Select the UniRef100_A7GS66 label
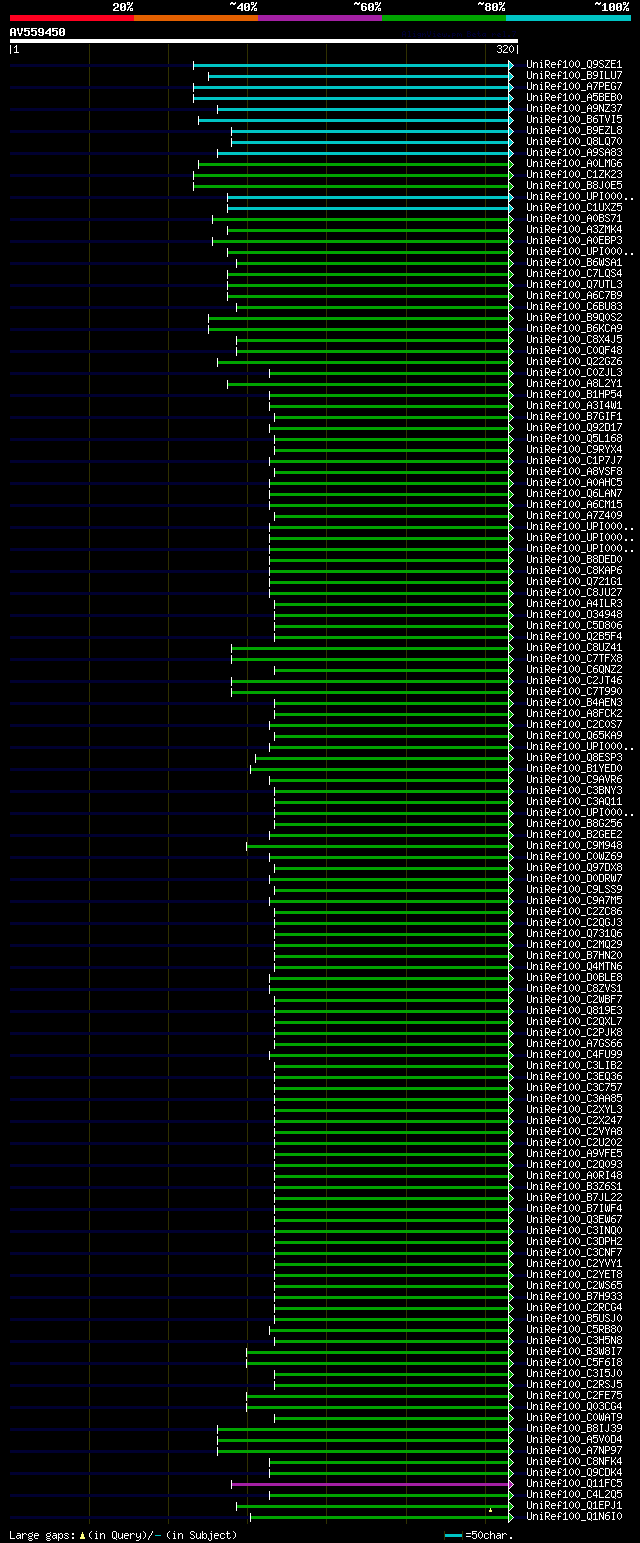The height and width of the screenshot is (1543, 640). [x=574, y=1044]
